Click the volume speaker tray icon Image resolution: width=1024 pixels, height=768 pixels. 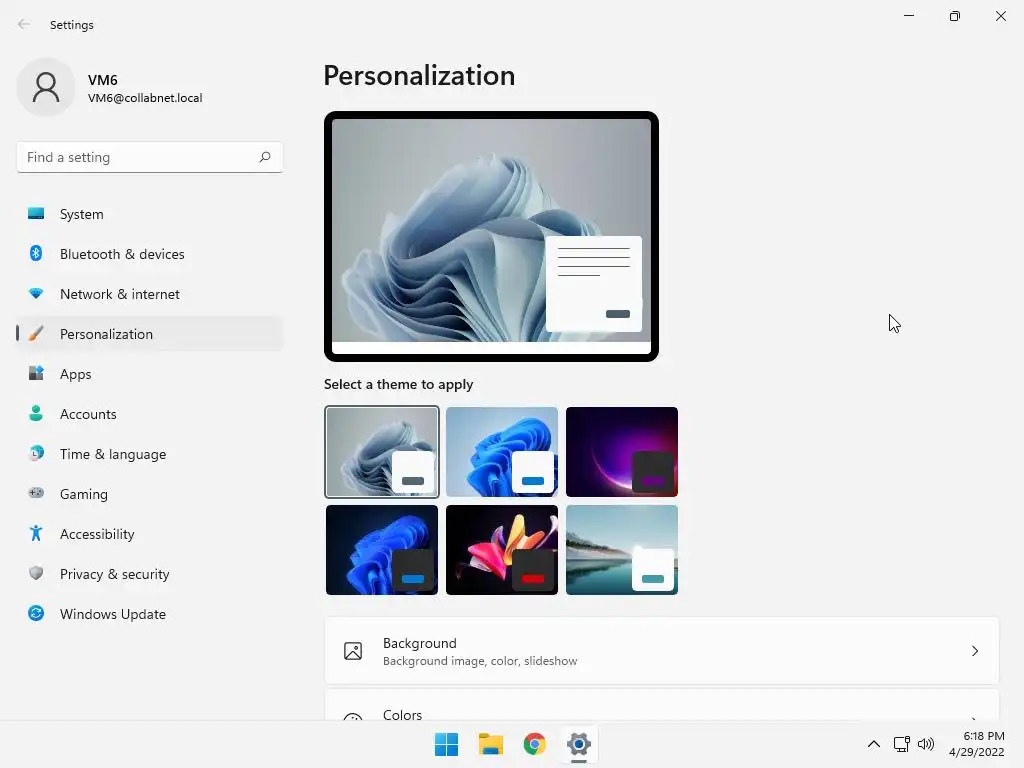pos(926,744)
